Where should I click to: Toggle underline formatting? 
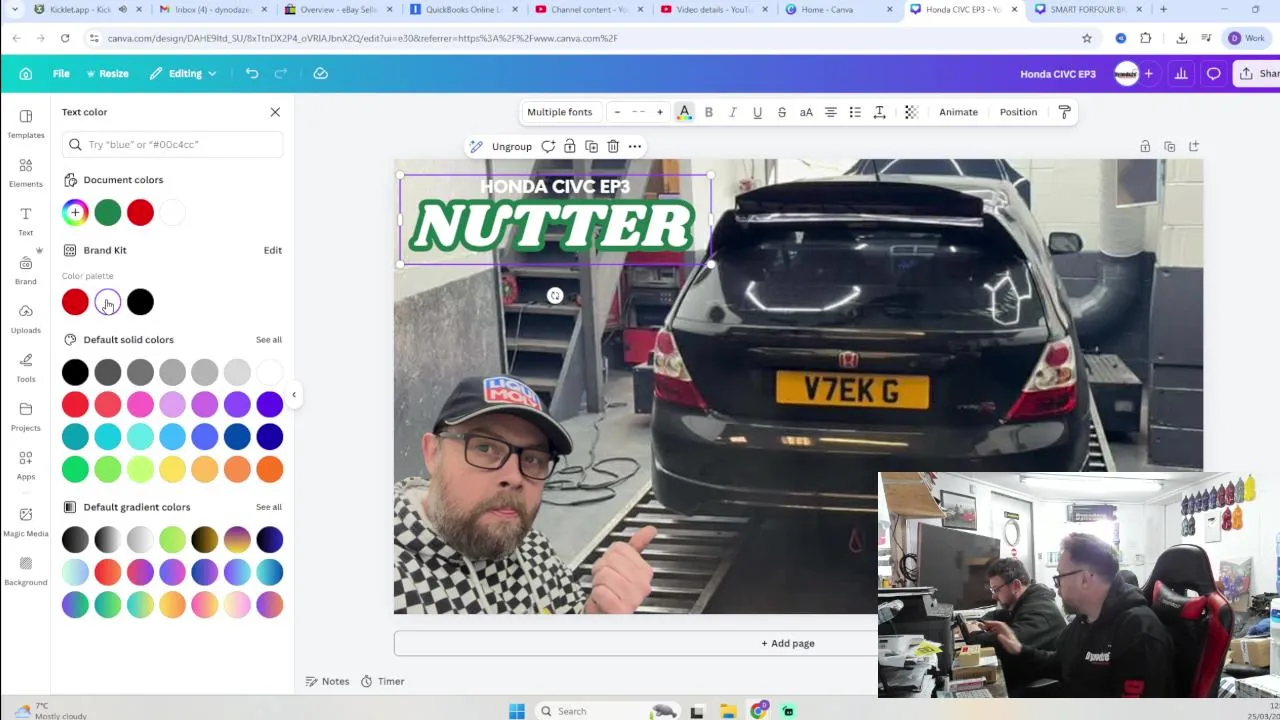757,112
